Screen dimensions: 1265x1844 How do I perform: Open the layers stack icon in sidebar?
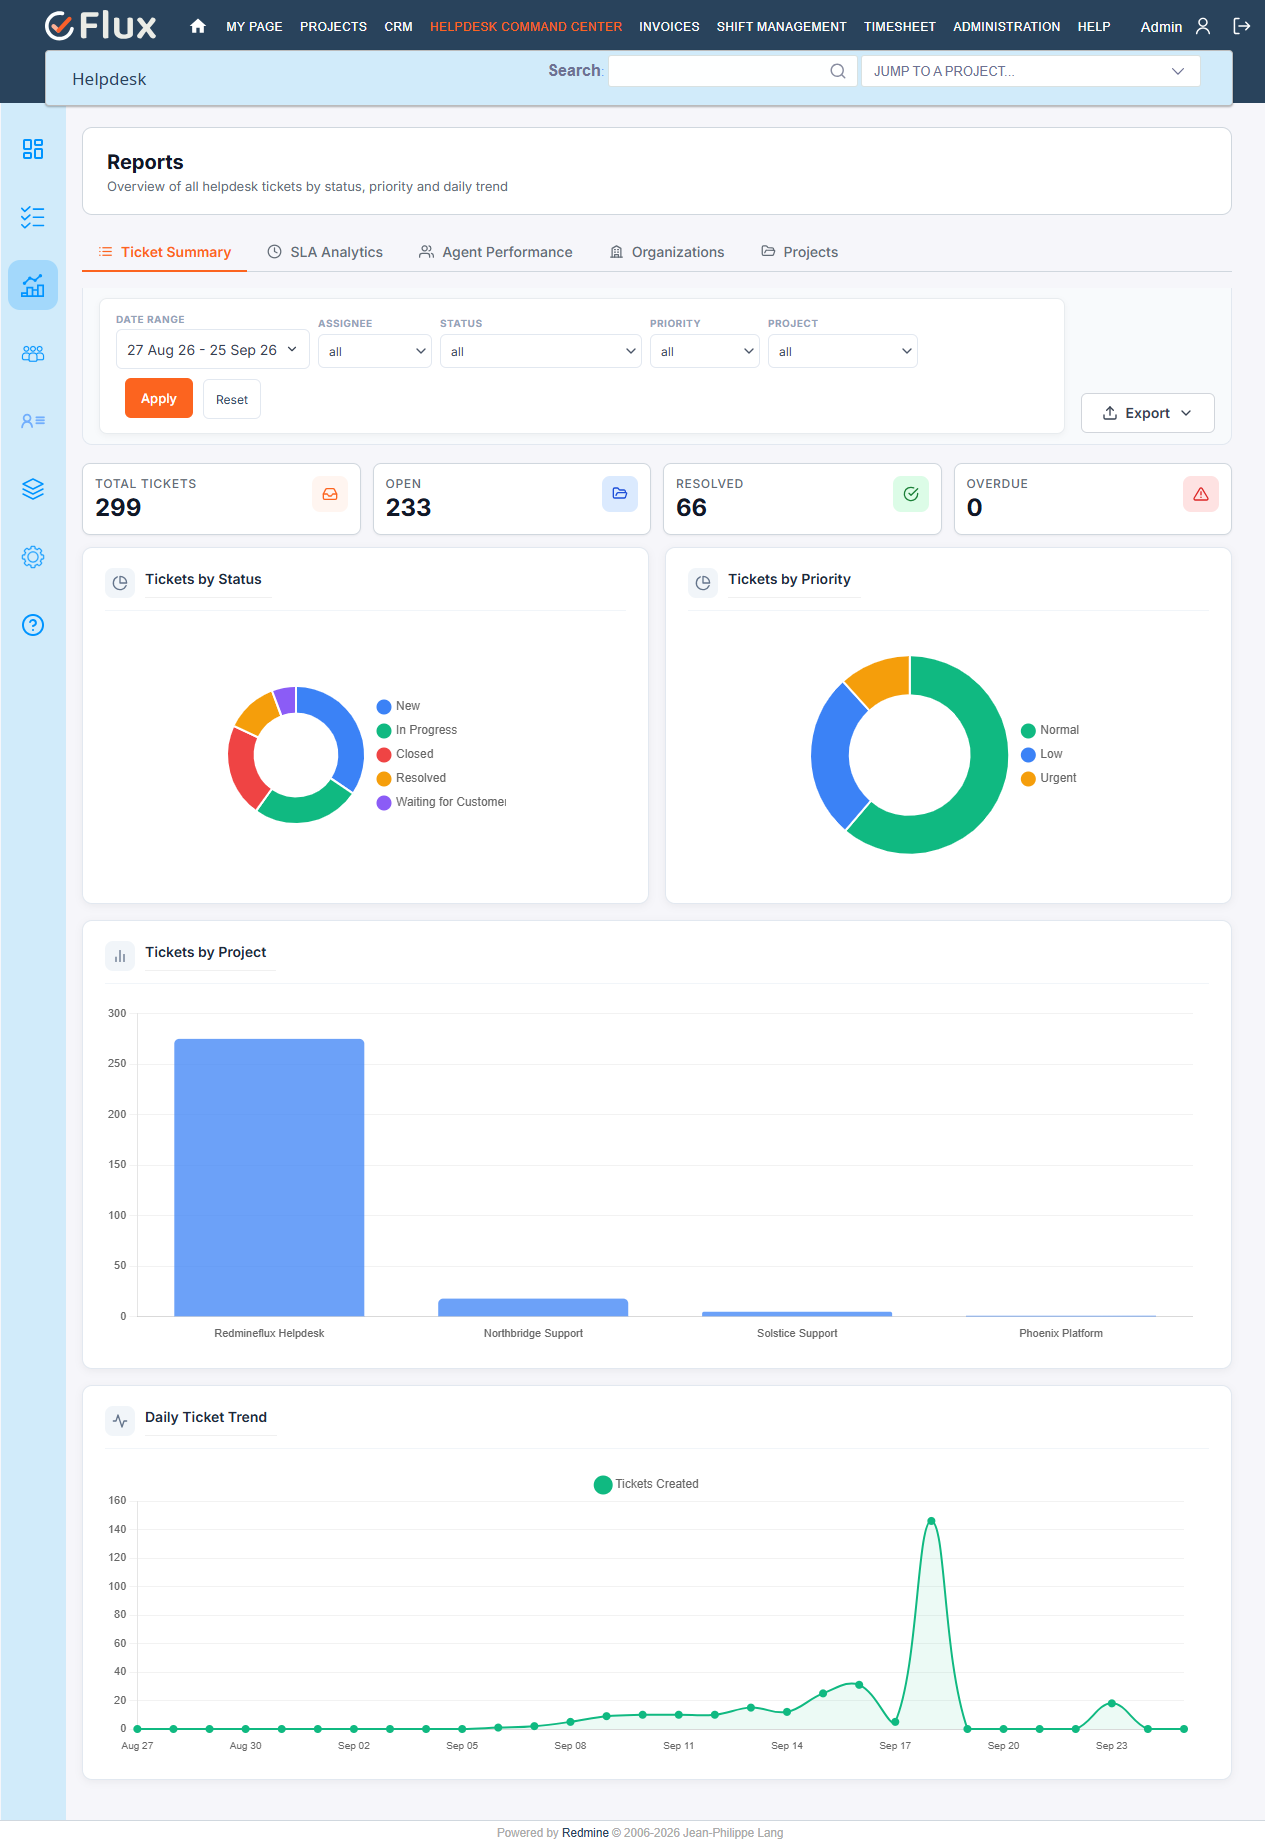(33, 489)
